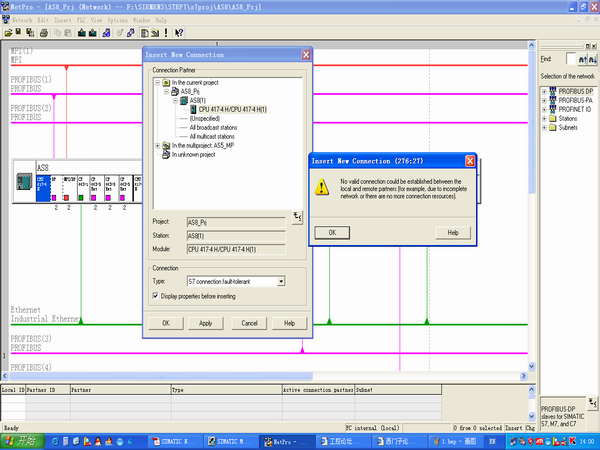Open the PLC menu

pos(81,20)
